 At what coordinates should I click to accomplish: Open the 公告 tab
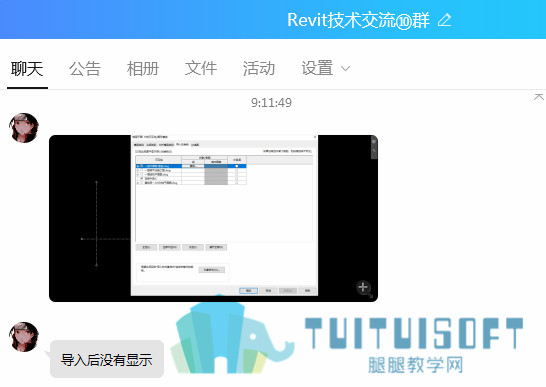coord(85,69)
